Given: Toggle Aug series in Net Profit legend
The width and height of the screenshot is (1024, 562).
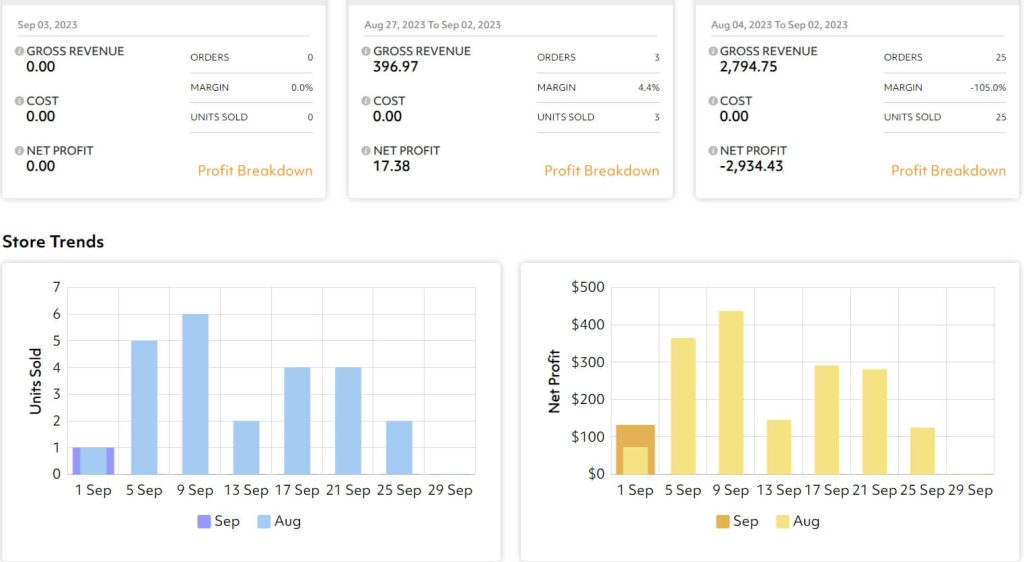Looking at the screenshot, I should [797, 521].
